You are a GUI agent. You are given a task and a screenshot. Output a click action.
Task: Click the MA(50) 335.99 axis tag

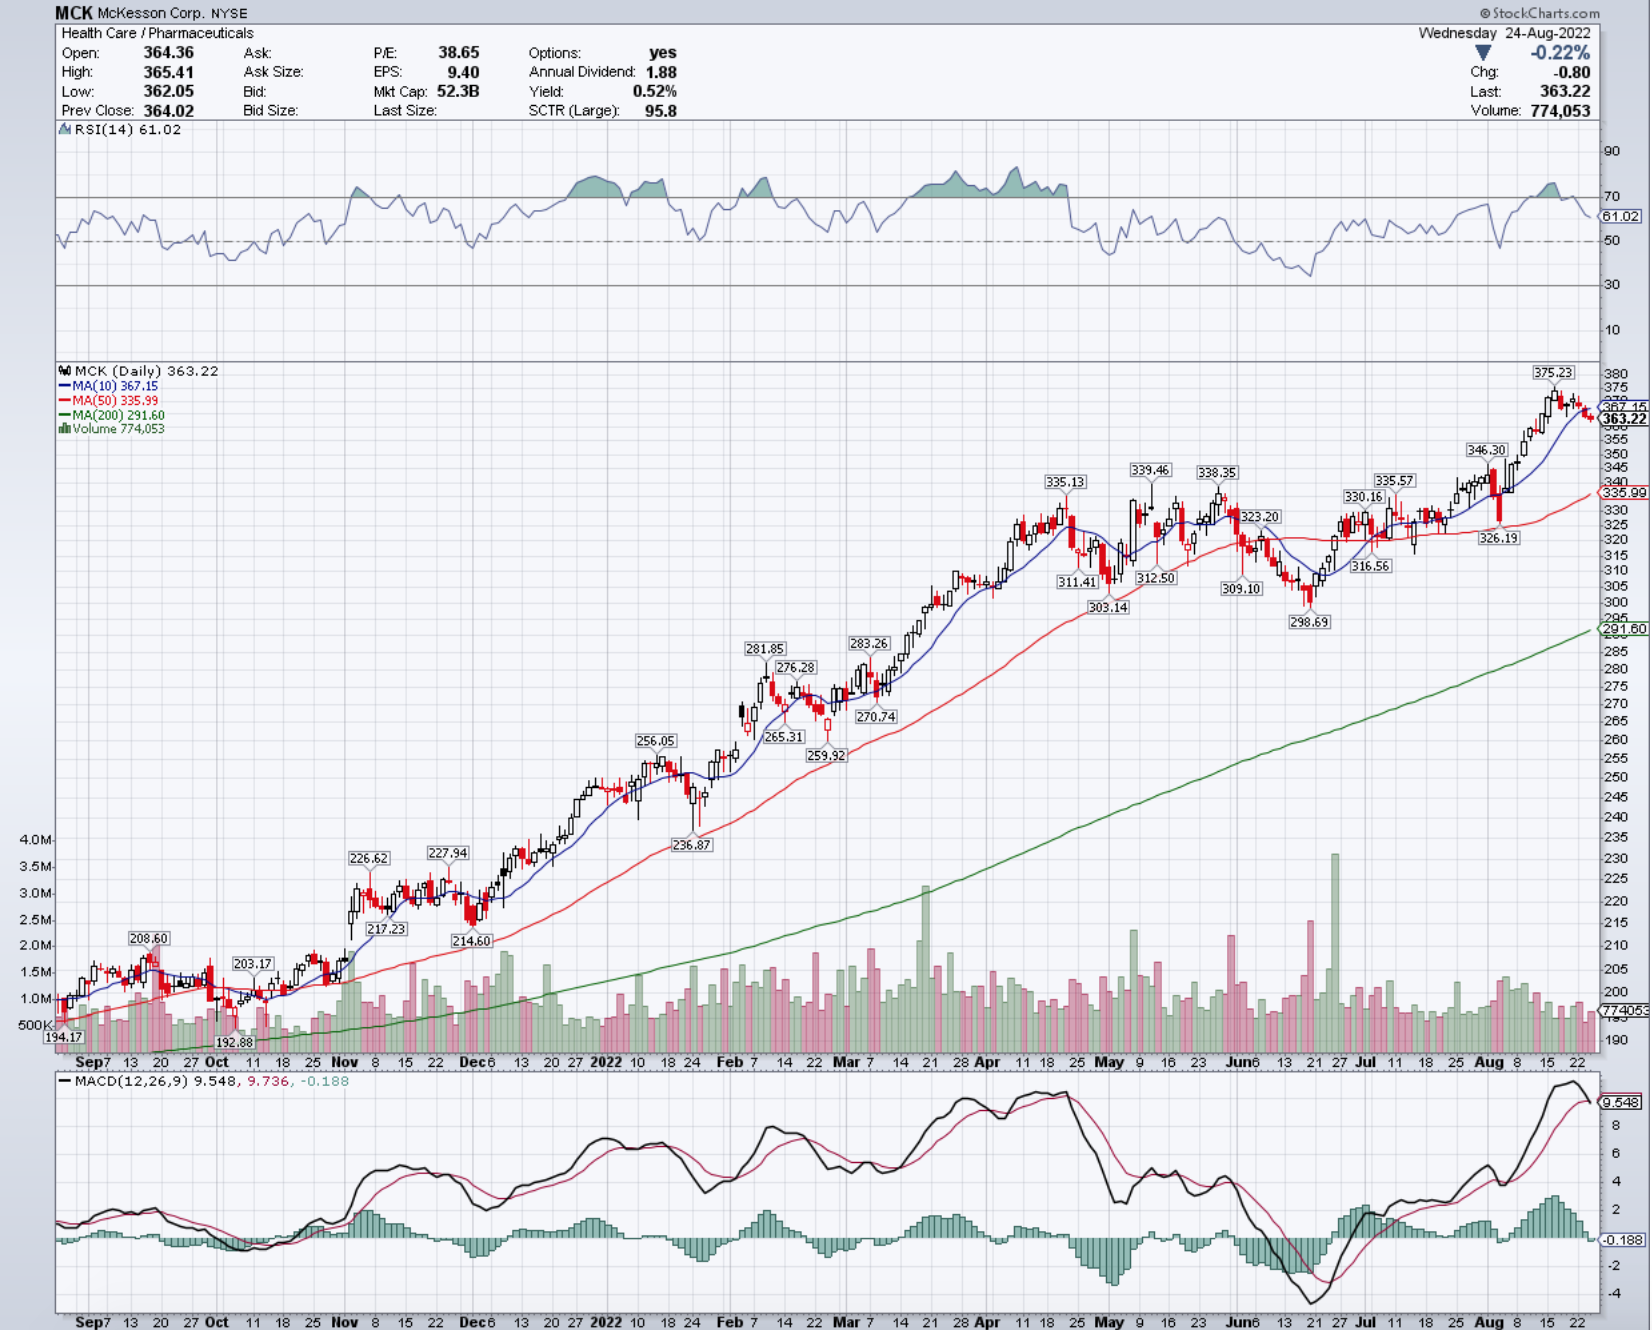pos(1624,492)
